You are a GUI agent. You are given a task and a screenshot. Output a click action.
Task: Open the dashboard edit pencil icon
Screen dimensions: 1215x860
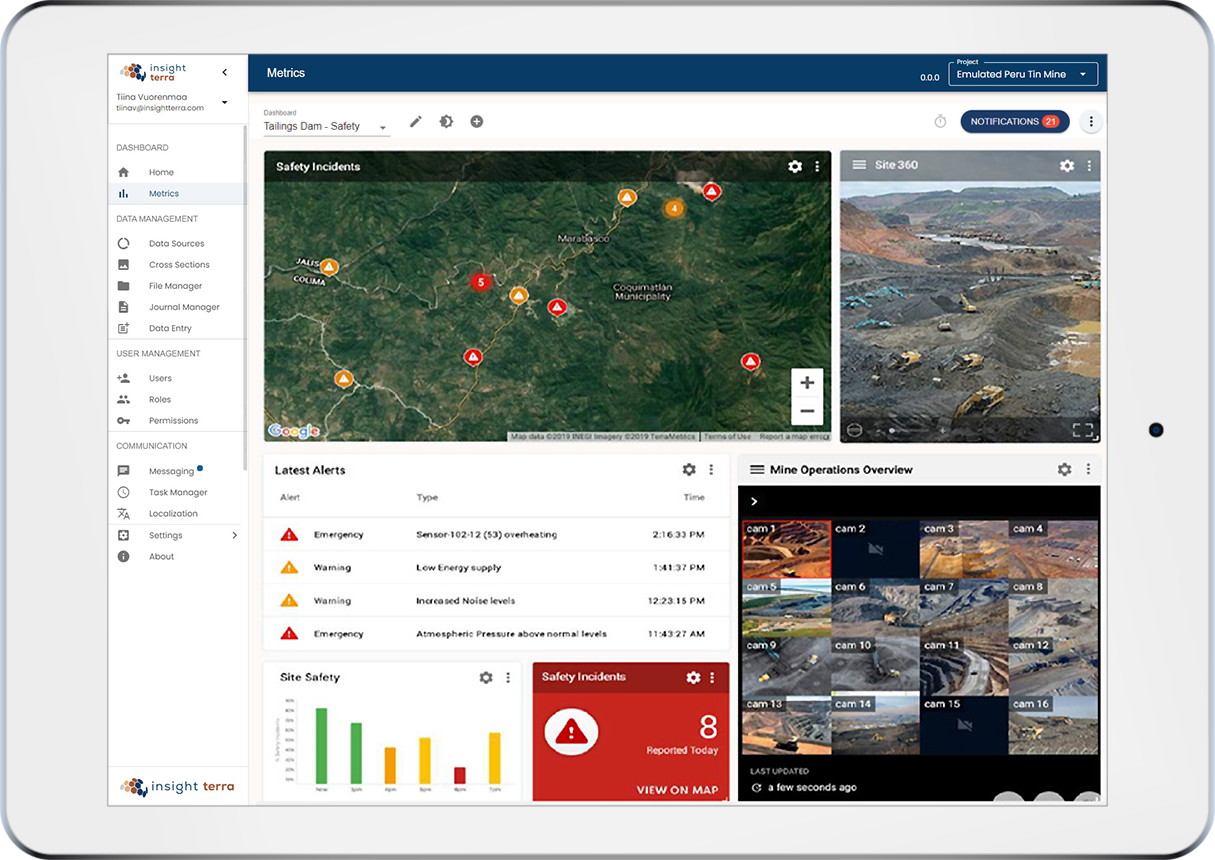tap(415, 120)
